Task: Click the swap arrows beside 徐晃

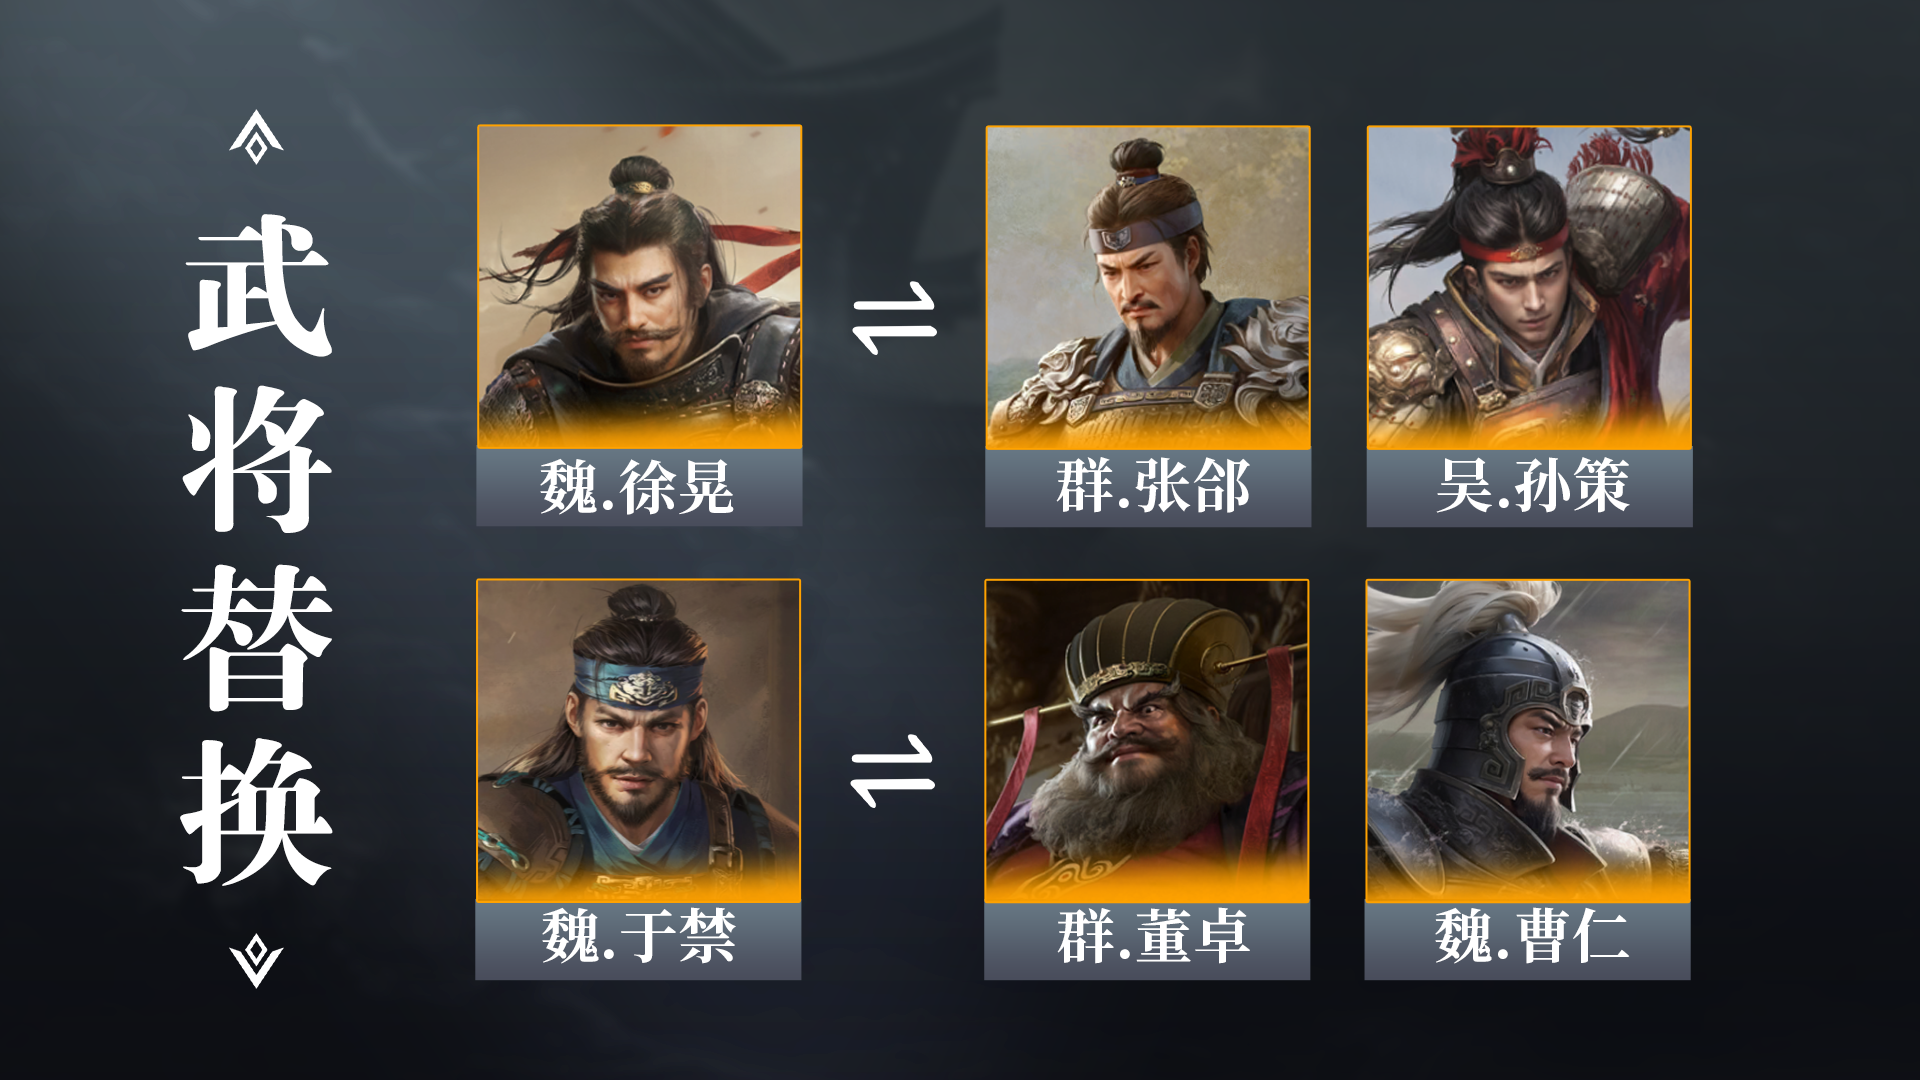Action: (894, 318)
